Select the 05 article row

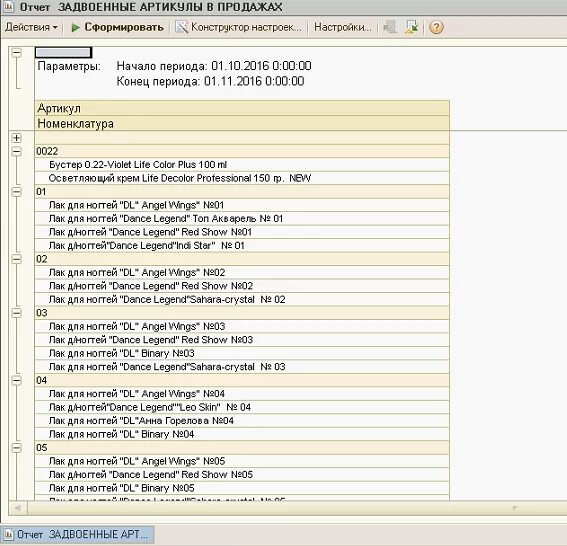point(242,448)
